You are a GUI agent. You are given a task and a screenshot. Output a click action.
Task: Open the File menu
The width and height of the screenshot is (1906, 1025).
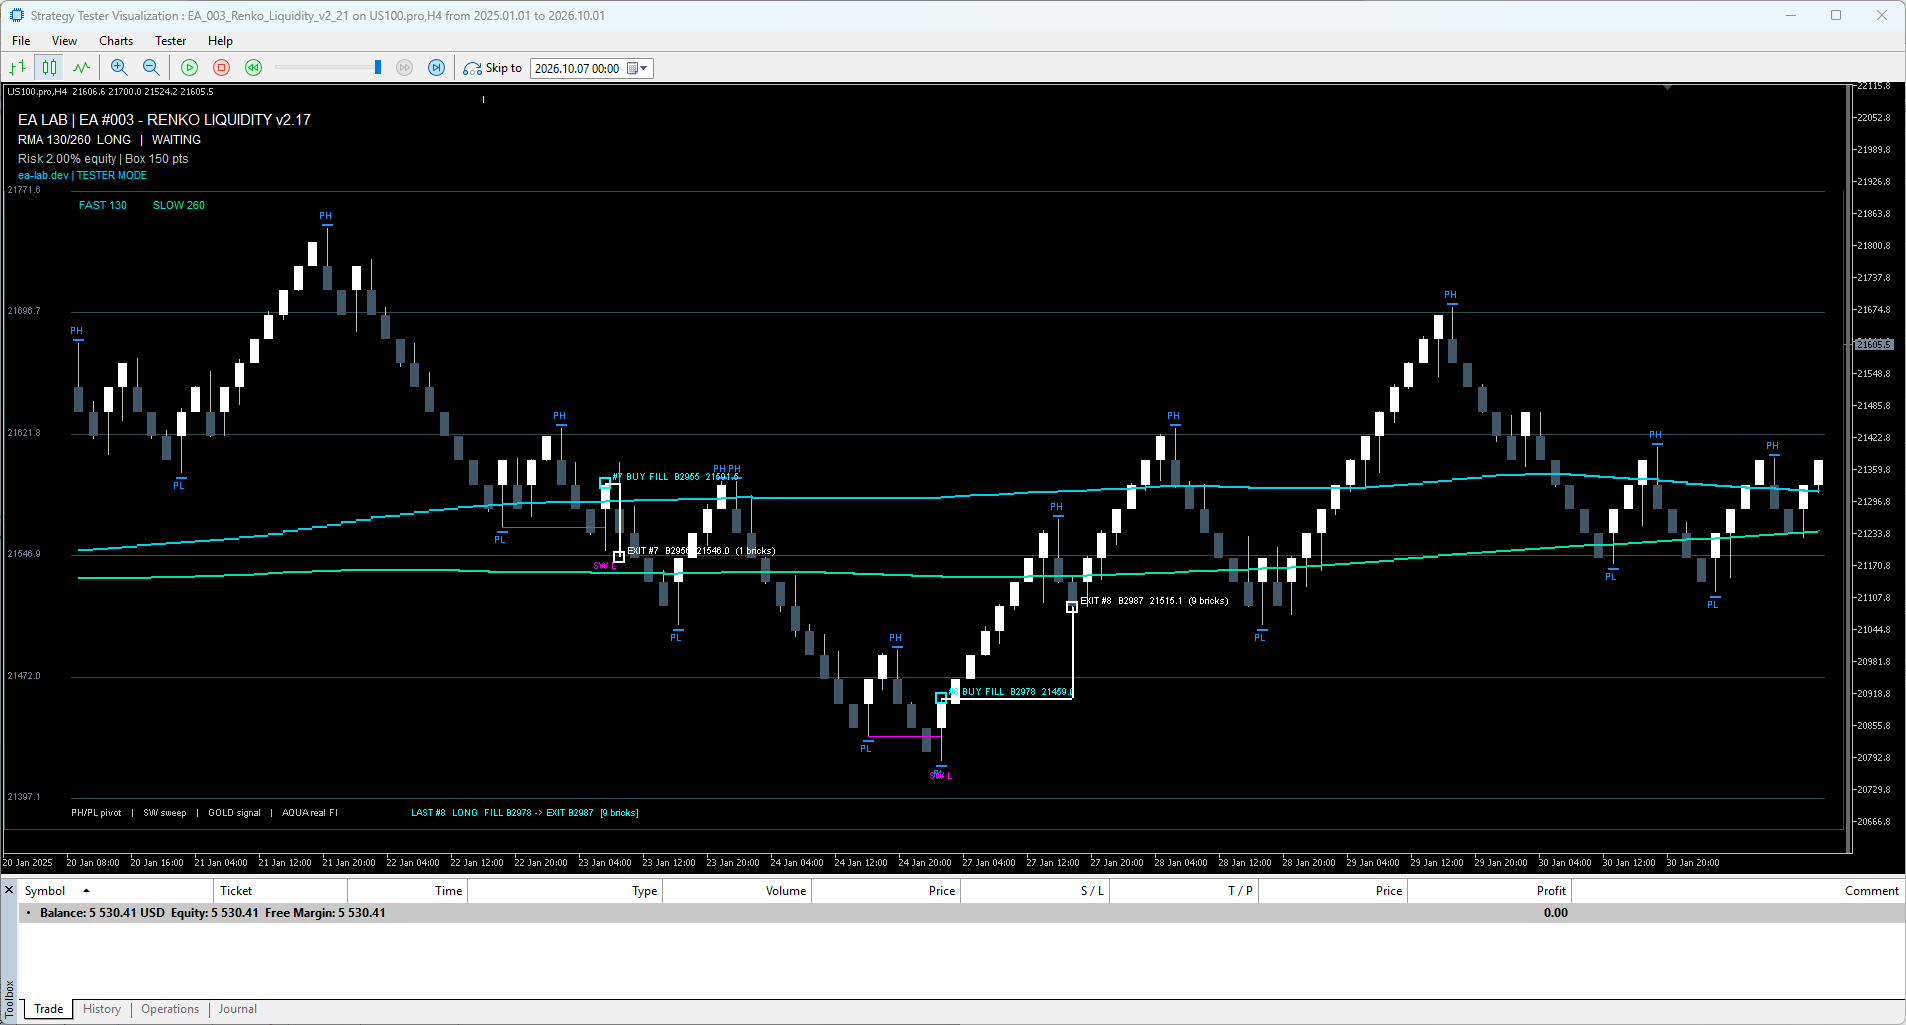tap(21, 41)
